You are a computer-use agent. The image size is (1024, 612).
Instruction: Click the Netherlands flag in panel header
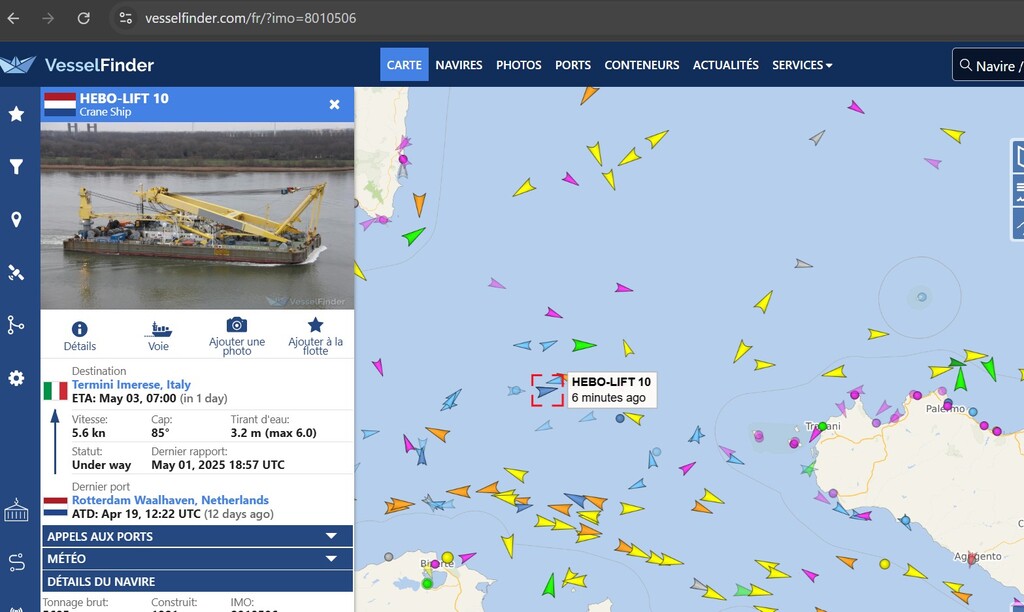[x=60, y=105]
